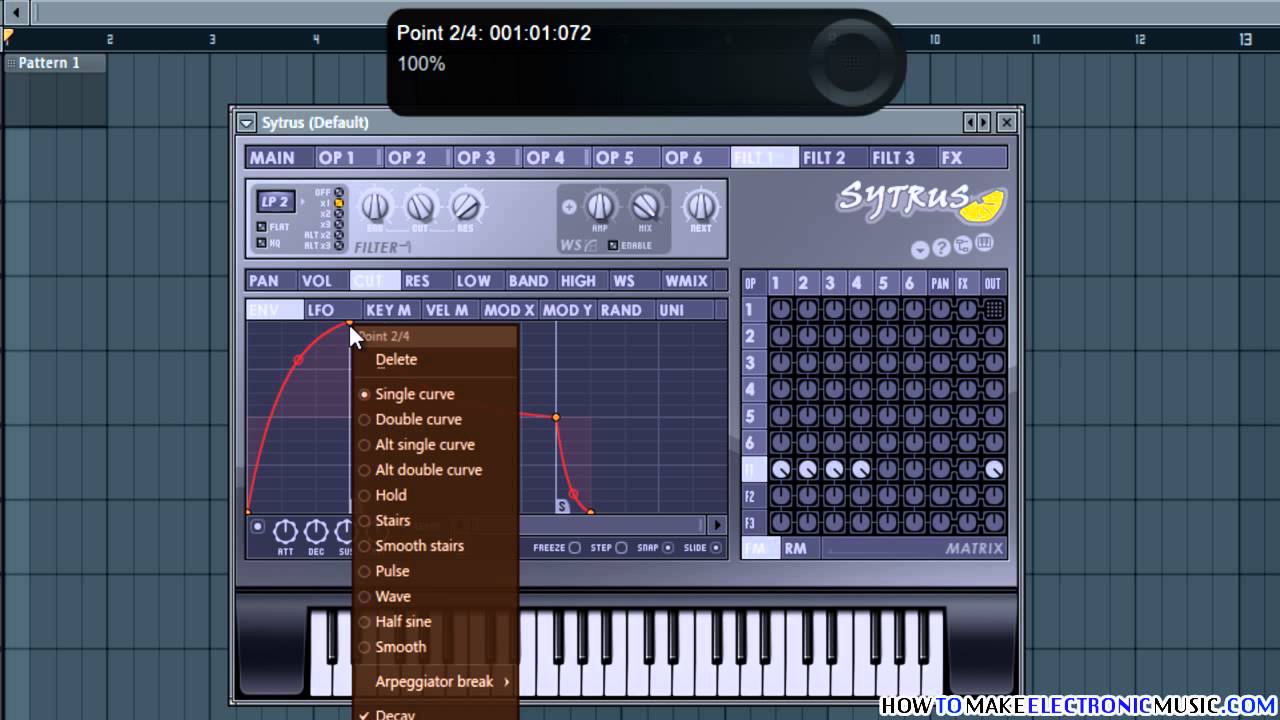The height and width of the screenshot is (720, 1280).
Task: Click the Sytrus keyboard toggle icon near logo
Action: 983,244
